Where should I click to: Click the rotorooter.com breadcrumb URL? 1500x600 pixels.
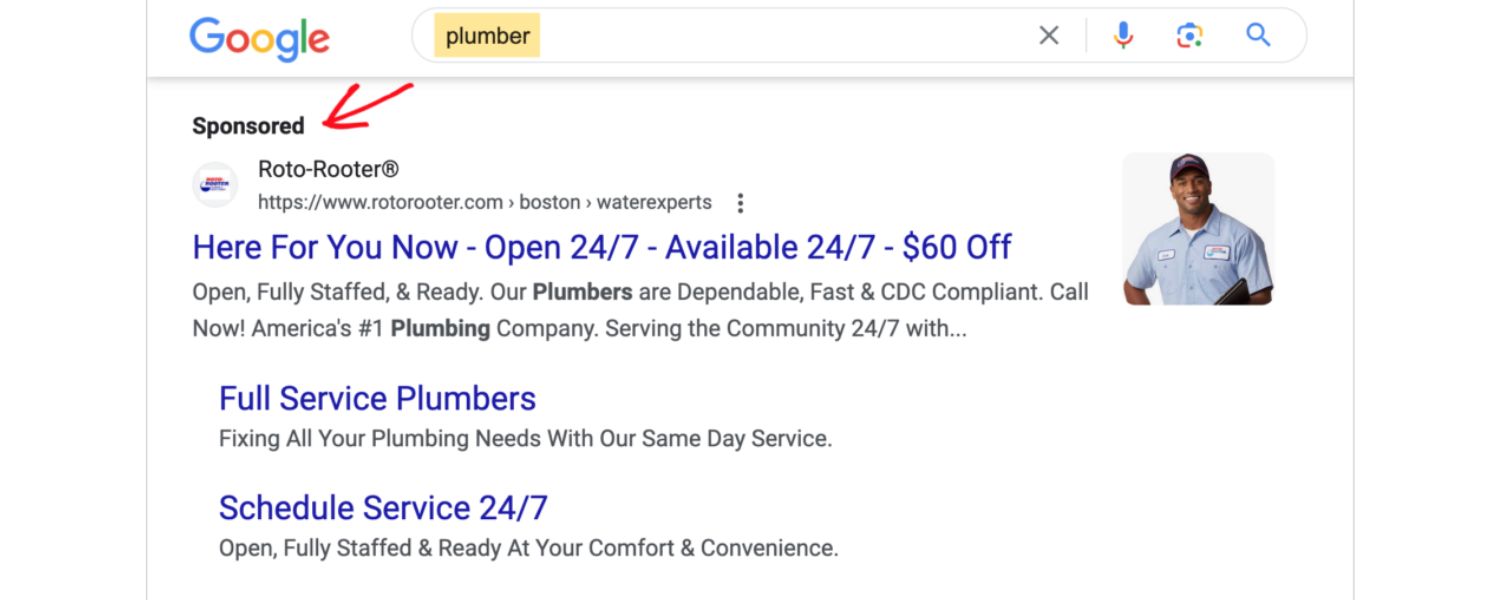tap(379, 202)
